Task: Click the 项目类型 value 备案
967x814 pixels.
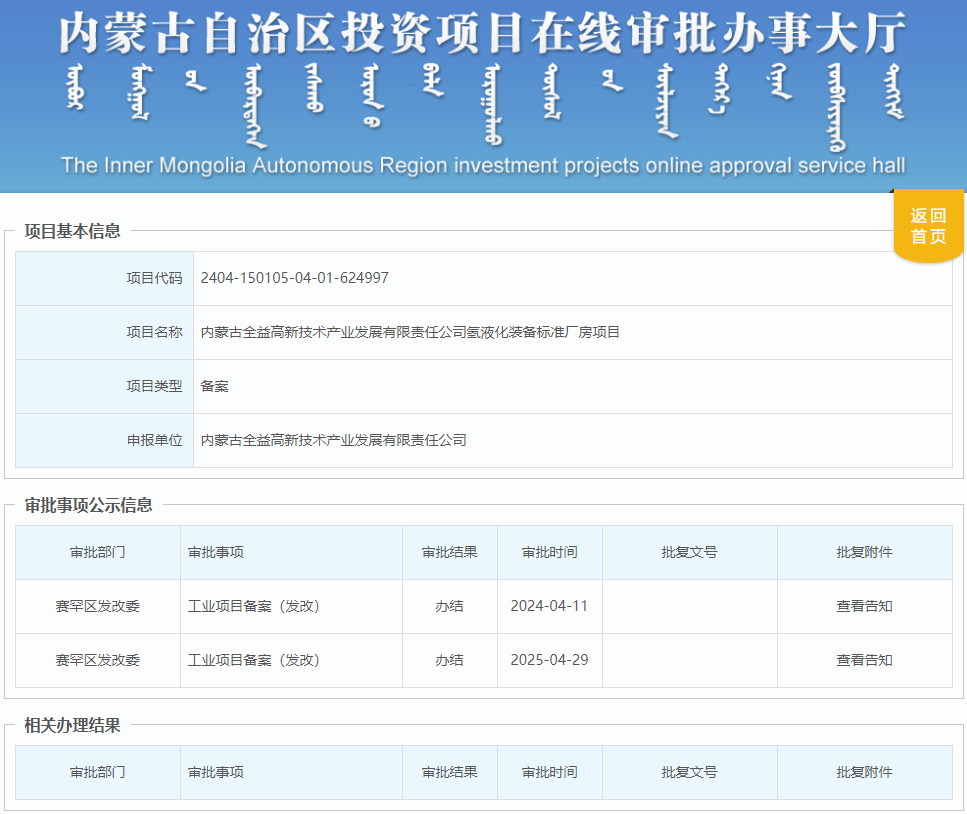Action: [x=215, y=386]
